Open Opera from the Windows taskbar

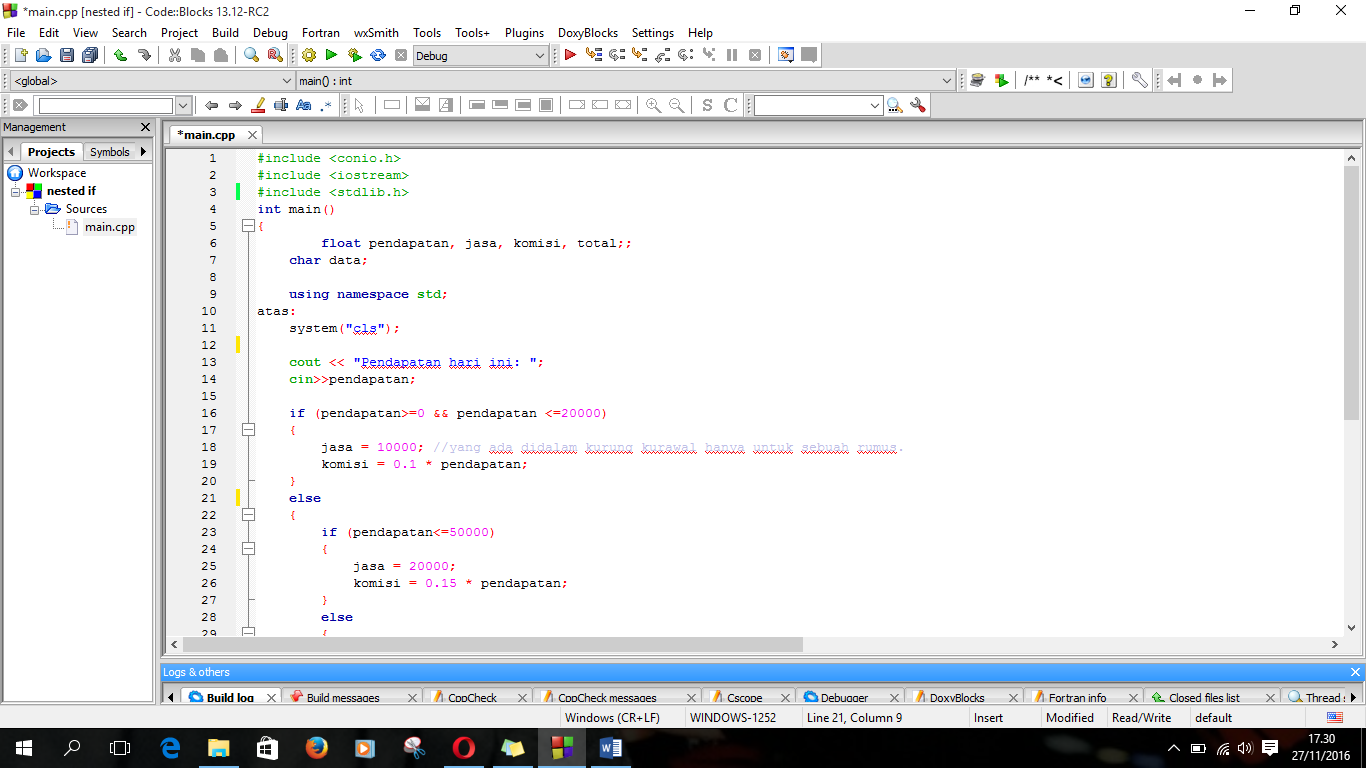point(463,747)
